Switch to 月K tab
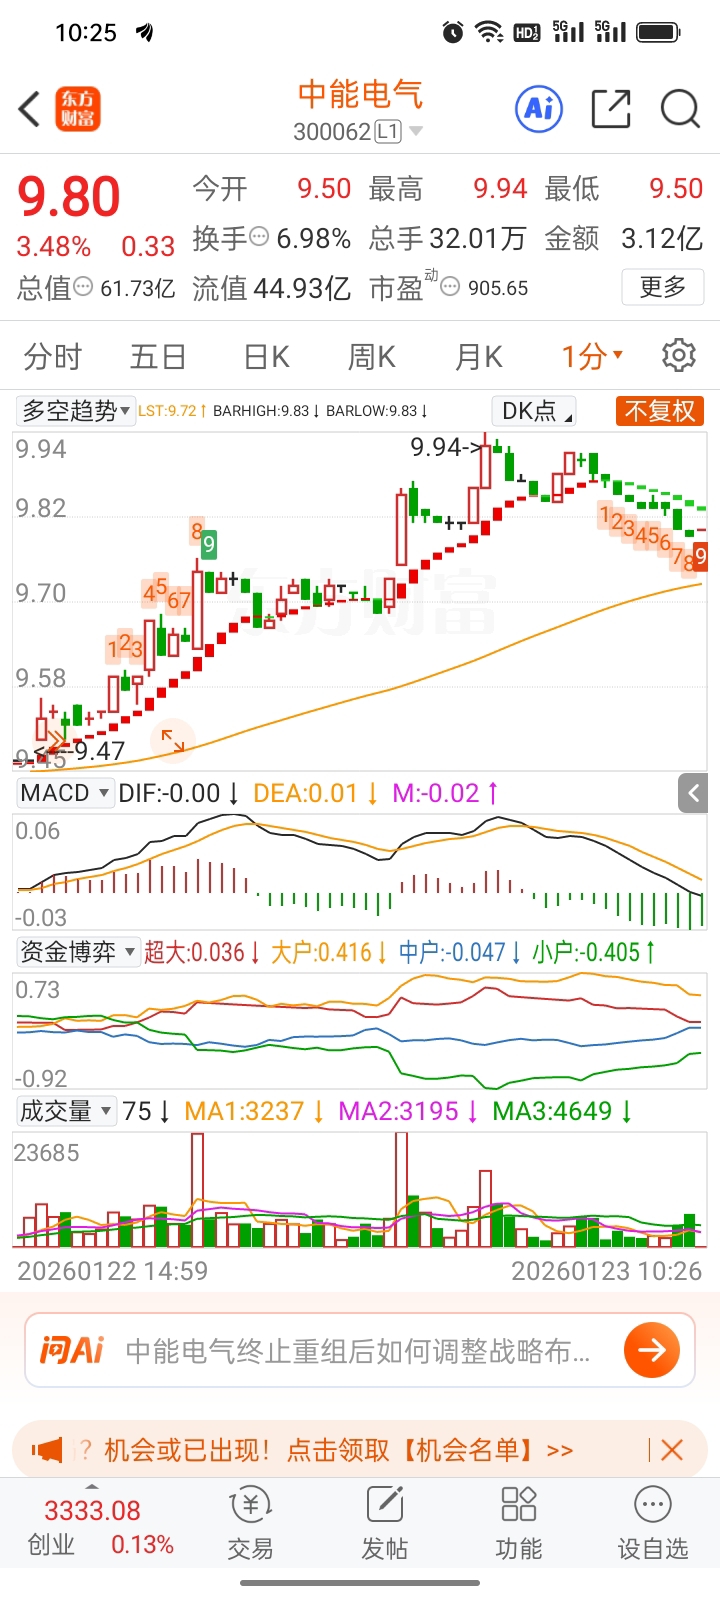The width and height of the screenshot is (720, 1600). pos(478,356)
